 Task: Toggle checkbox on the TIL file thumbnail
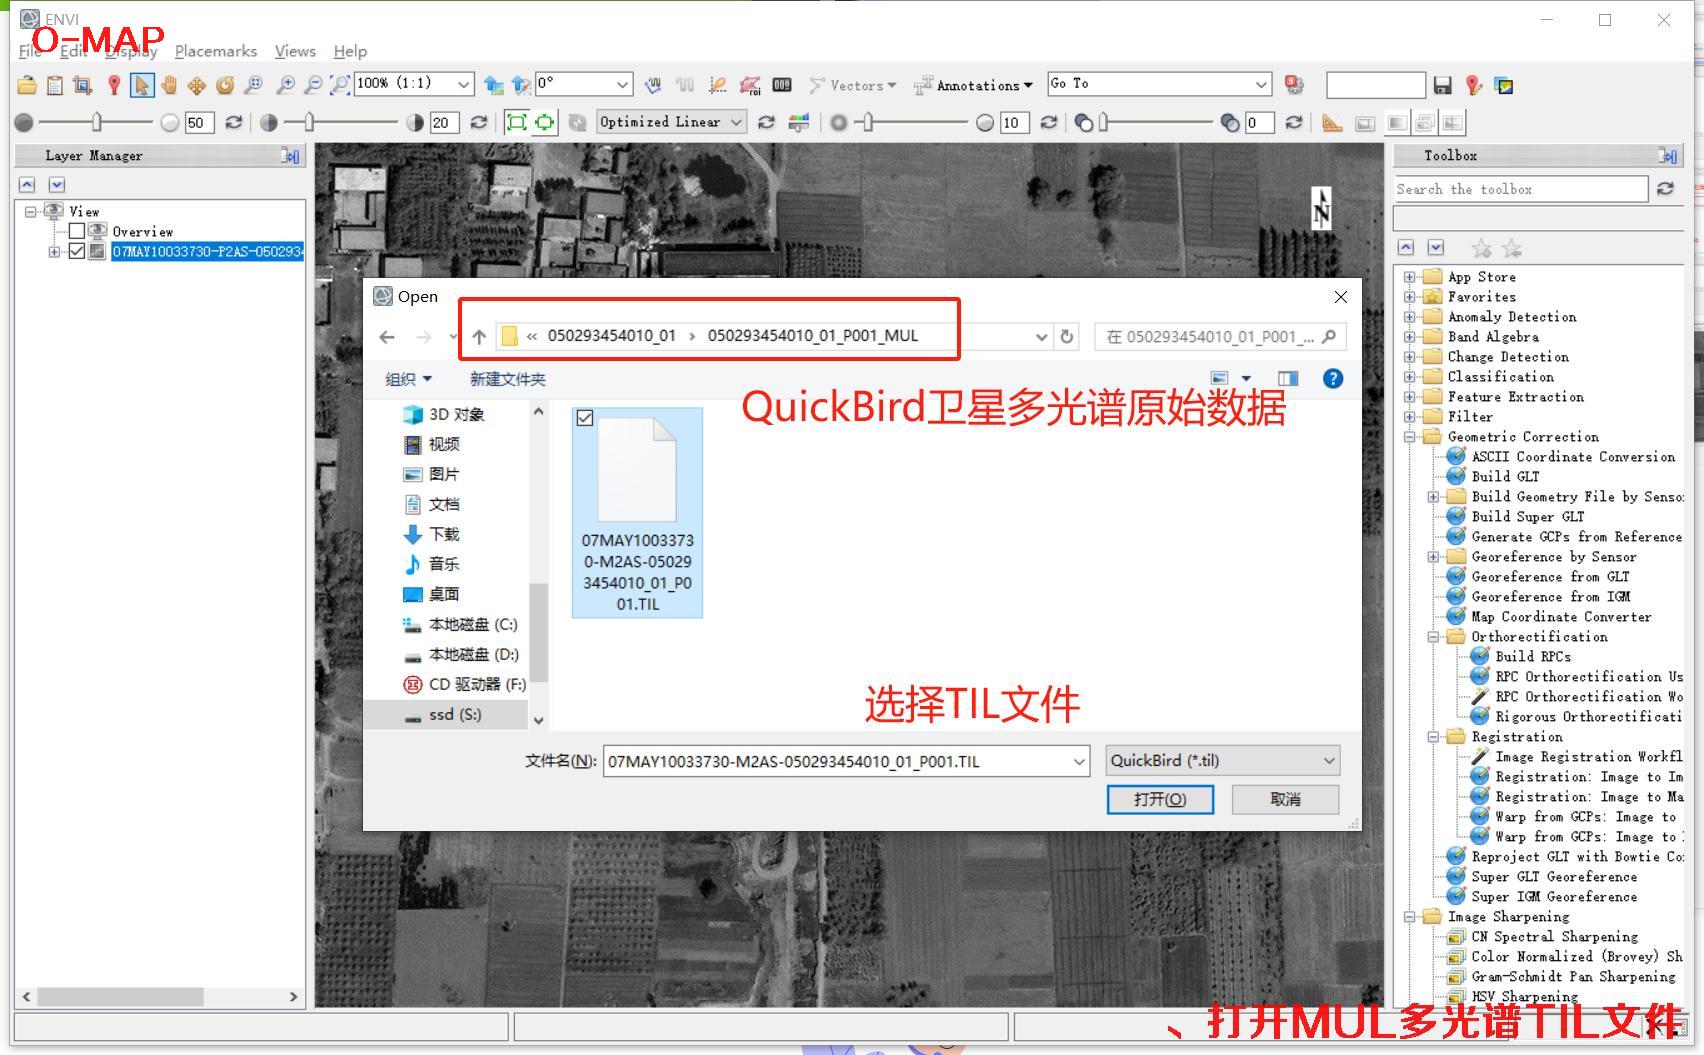pos(585,418)
